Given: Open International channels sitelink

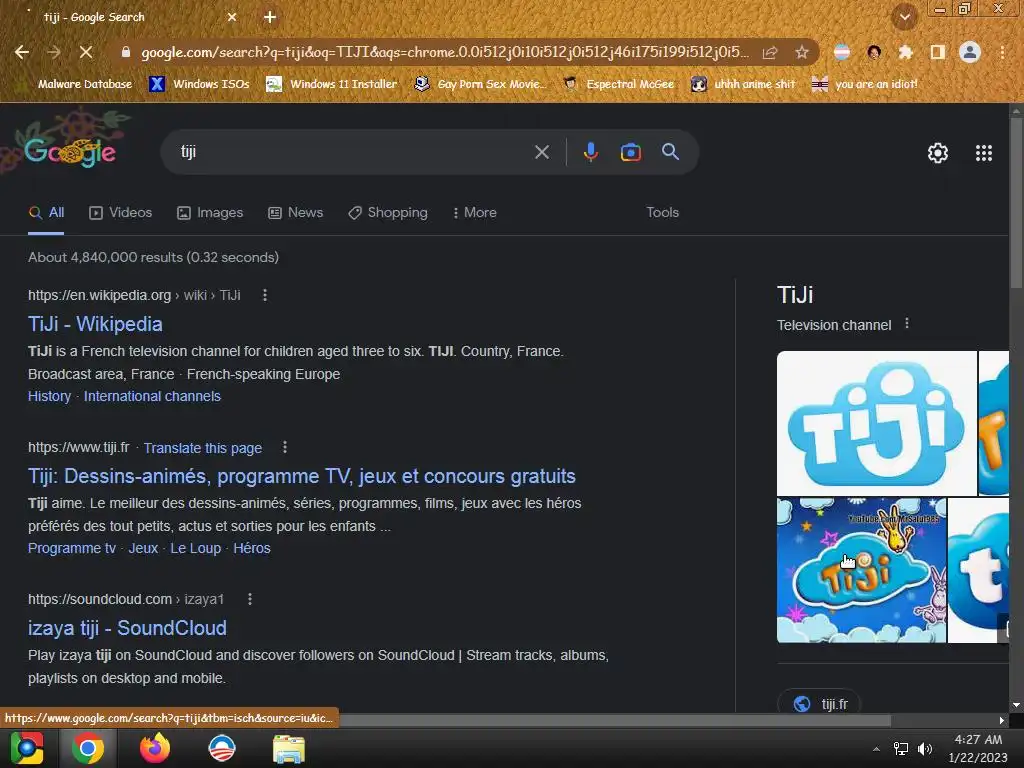Looking at the screenshot, I should click(x=152, y=396).
